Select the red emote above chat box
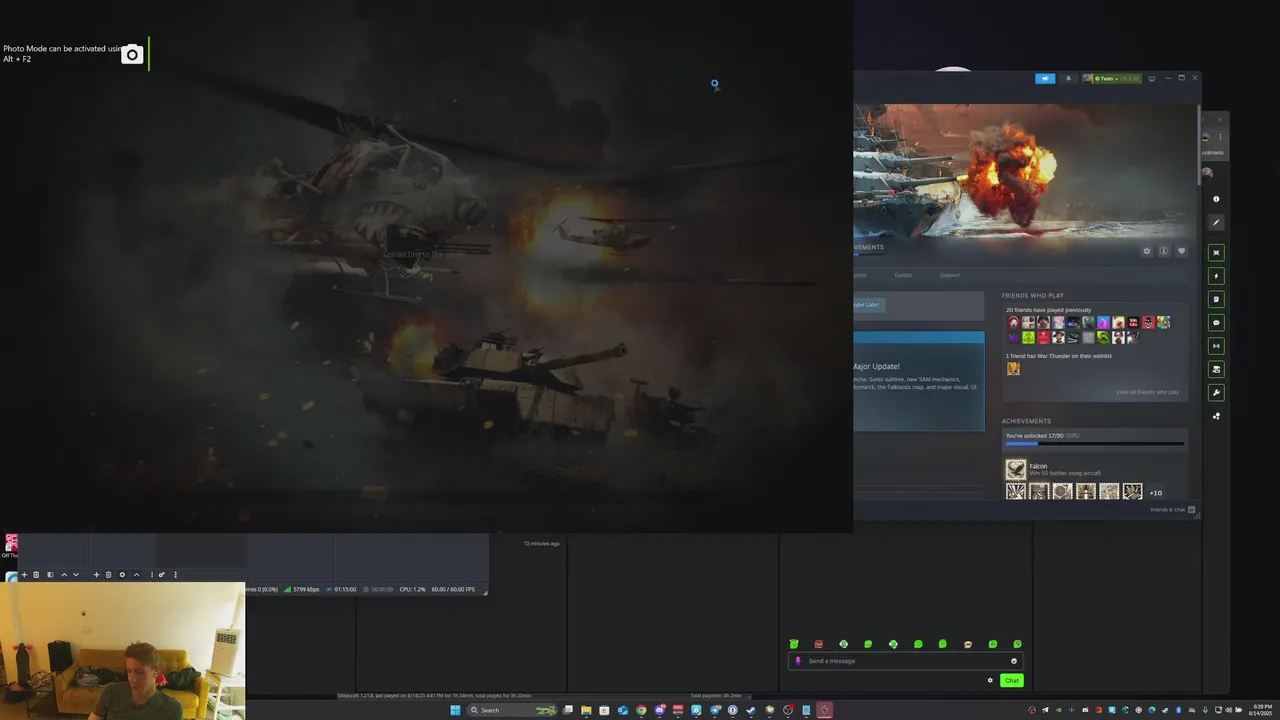Image resolution: width=1280 pixels, height=720 pixels. coord(818,644)
